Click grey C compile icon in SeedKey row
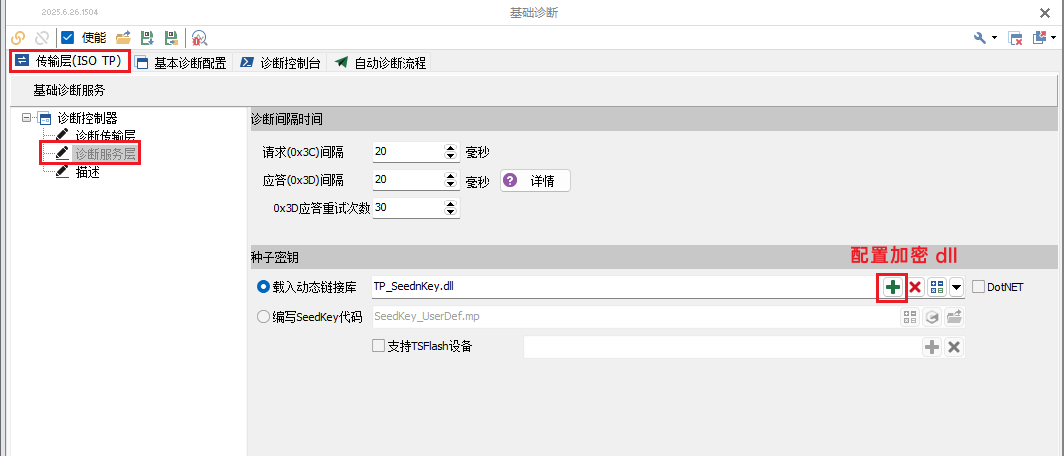 click(932, 317)
